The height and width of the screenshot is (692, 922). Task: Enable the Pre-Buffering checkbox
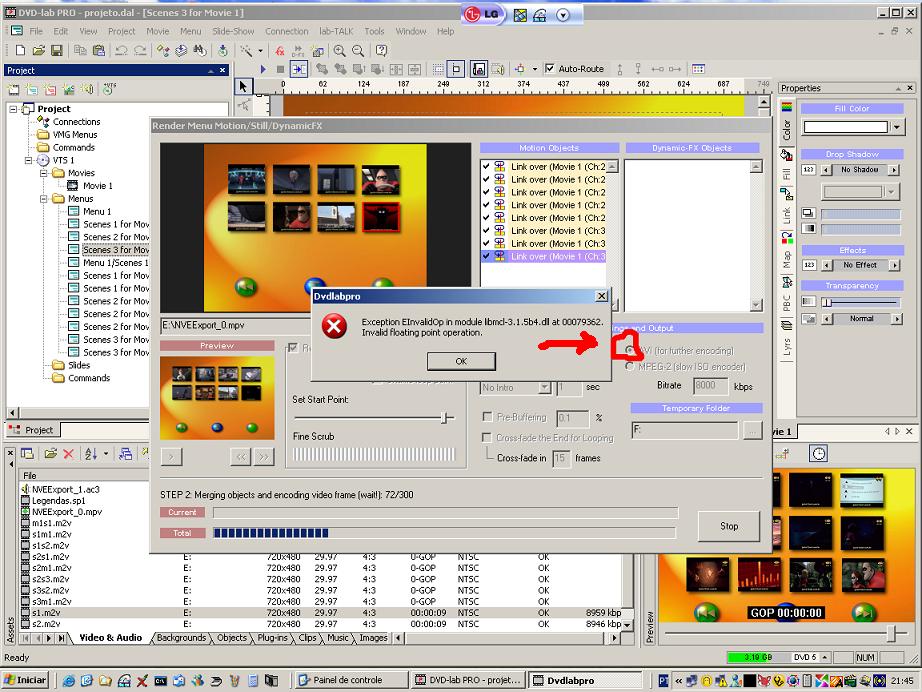(x=487, y=417)
